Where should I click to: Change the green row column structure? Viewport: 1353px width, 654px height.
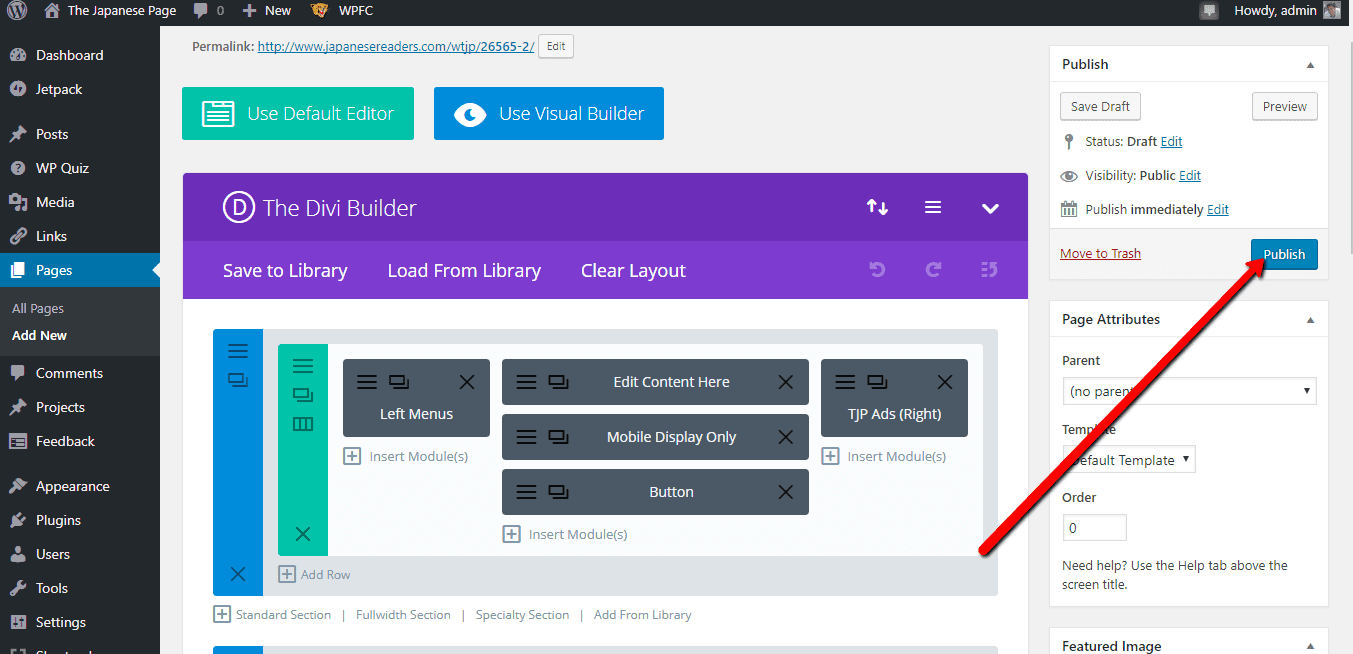pos(303,424)
